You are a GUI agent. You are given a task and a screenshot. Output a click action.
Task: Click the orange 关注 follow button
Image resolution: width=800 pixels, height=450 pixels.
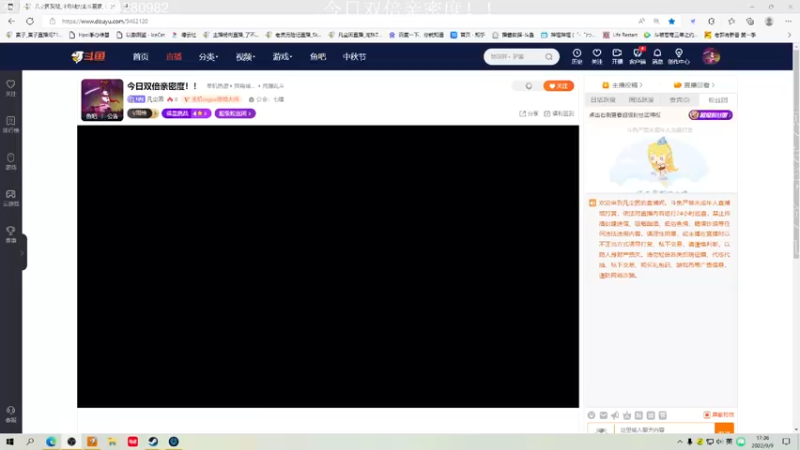point(559,86)
